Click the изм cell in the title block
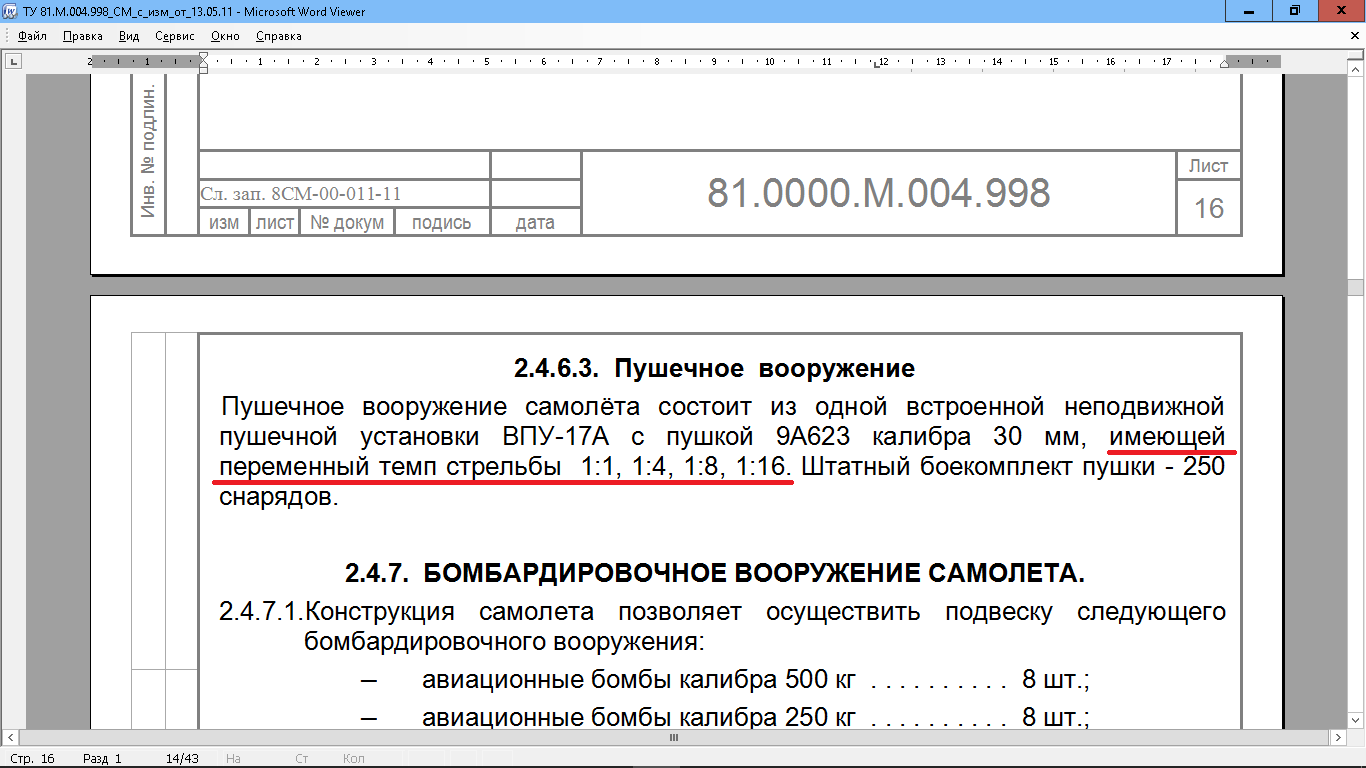Viewport: 1366px width, 768px height. [x=224, y=222]
